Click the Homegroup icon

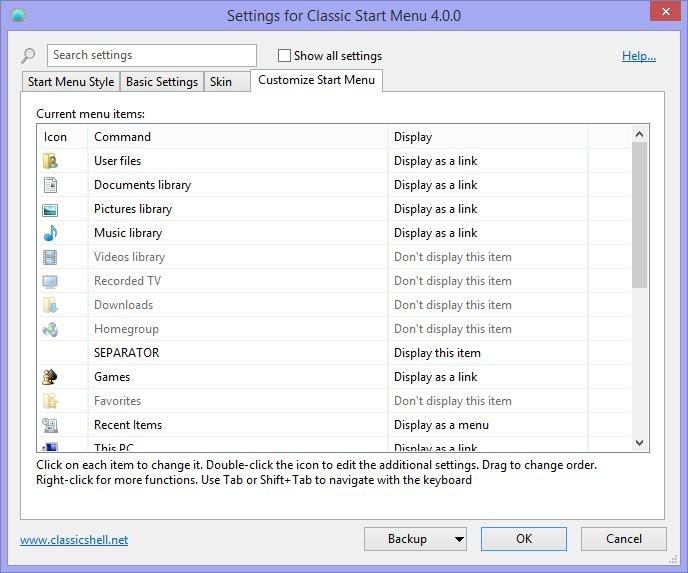coord(50,329)
